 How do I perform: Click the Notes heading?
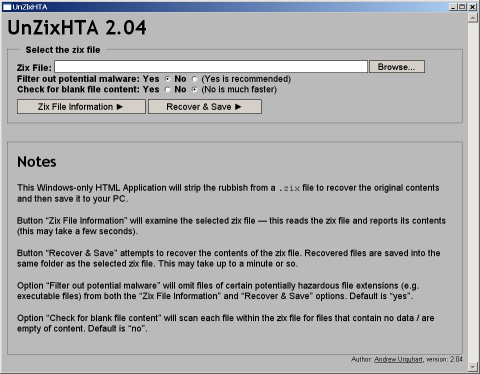coord(37,162)
